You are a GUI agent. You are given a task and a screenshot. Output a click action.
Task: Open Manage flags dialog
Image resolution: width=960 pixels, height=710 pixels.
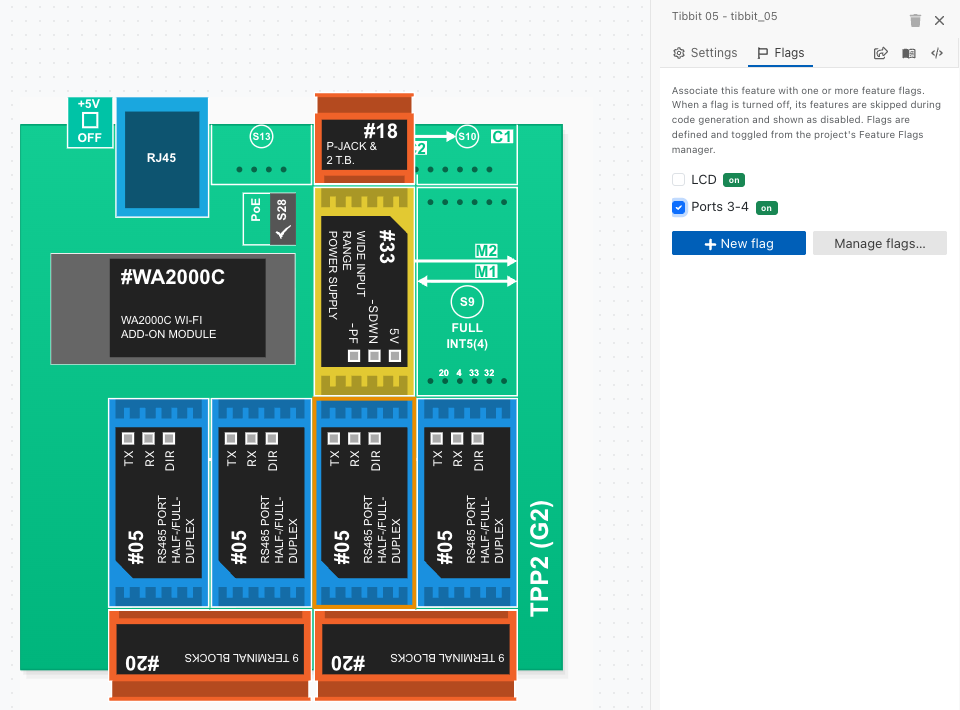[x=879, y=244]
